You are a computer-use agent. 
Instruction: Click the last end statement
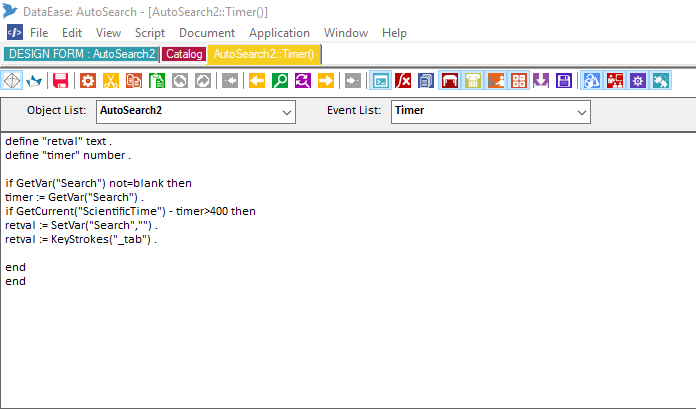point(16,282)
